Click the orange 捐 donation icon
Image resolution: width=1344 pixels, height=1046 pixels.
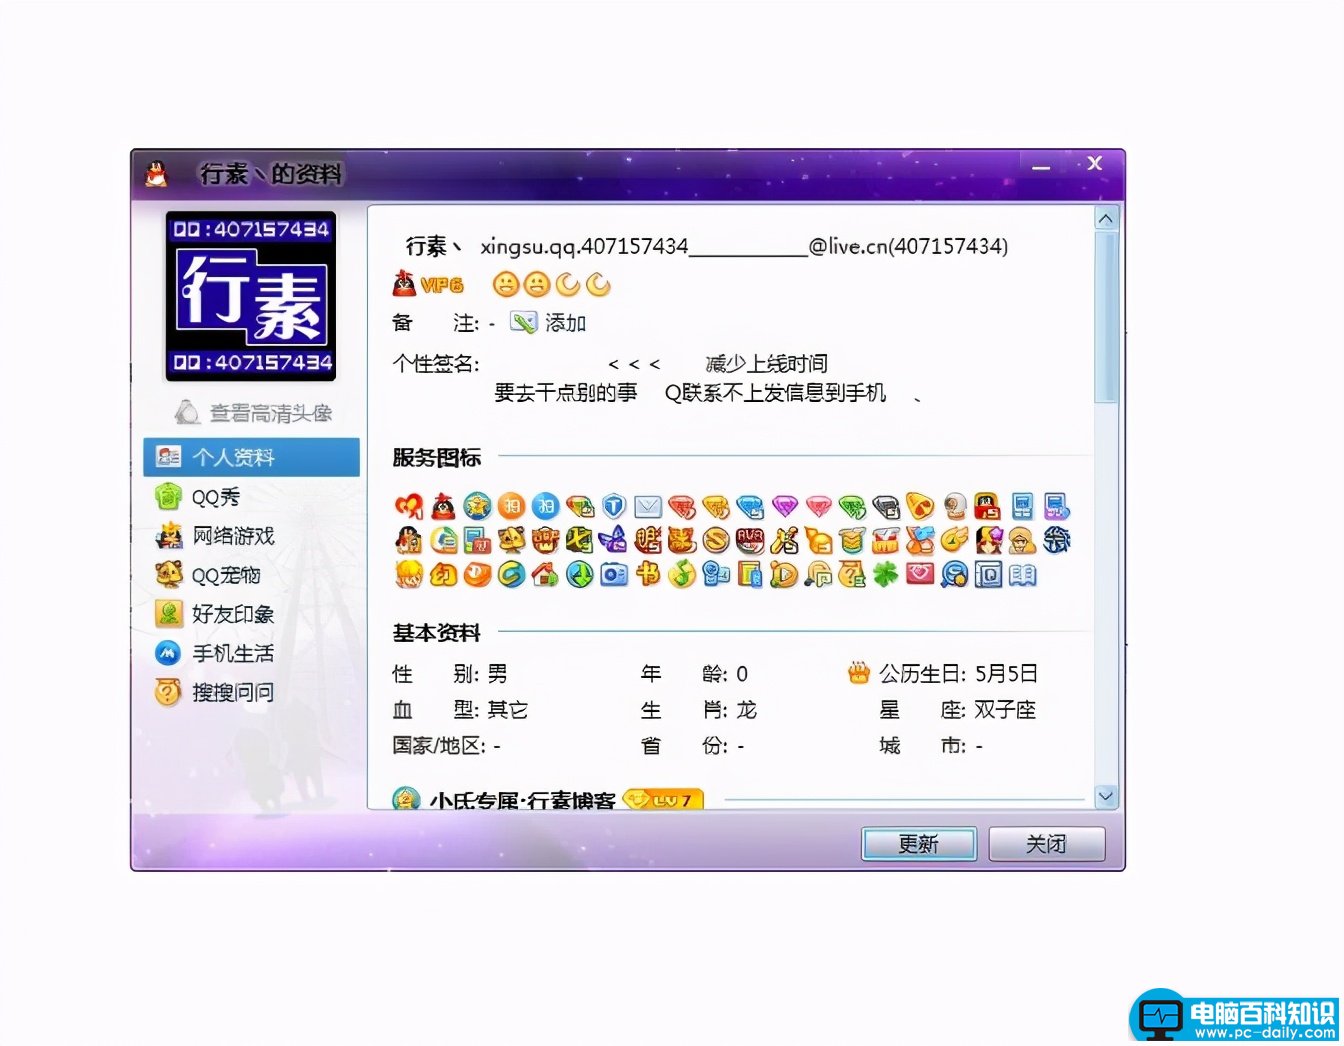coord(511,506)
